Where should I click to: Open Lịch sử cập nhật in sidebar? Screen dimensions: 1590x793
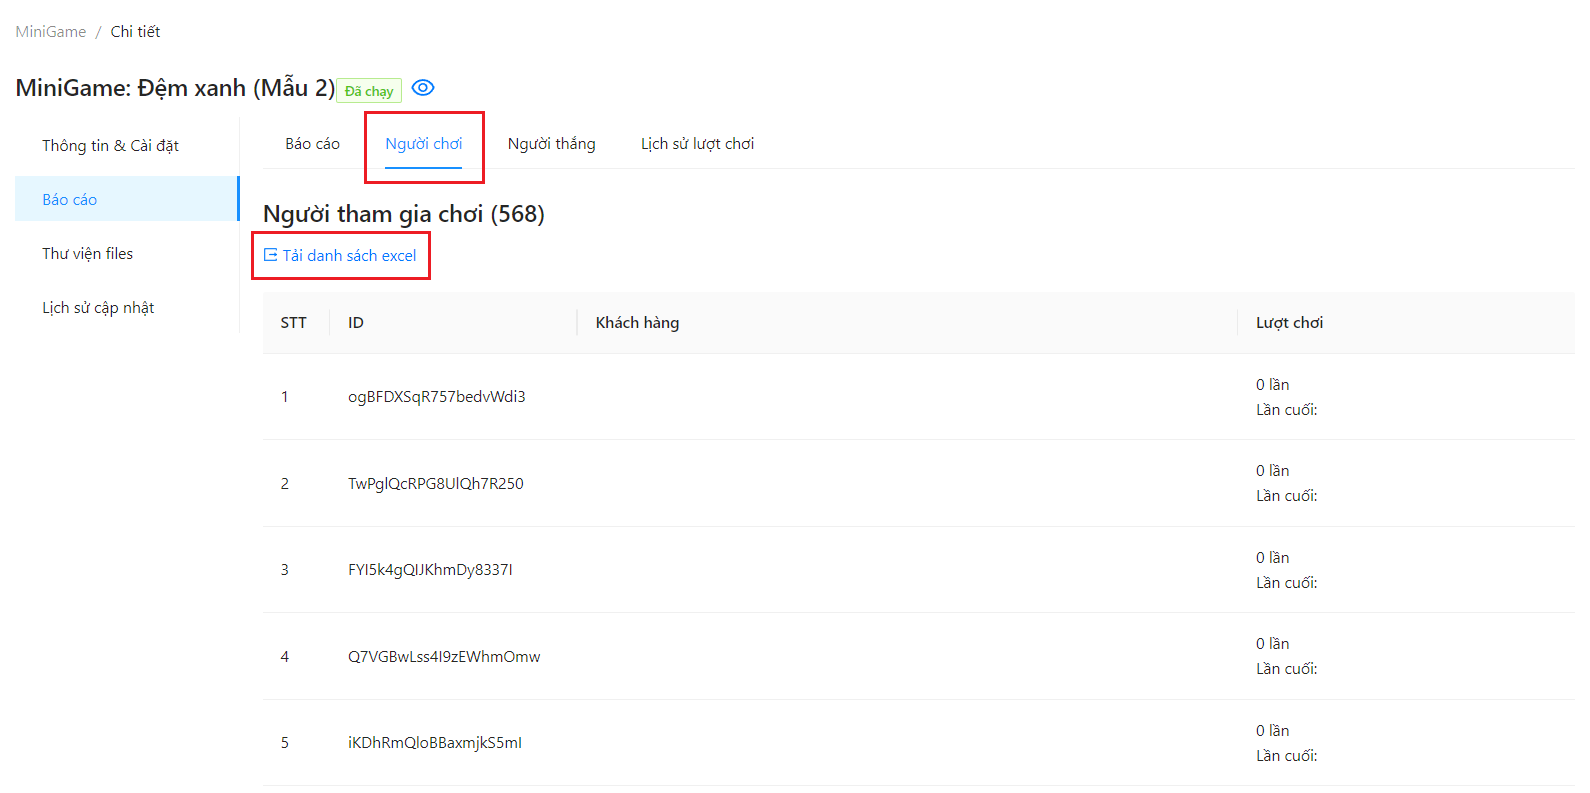[98, 308]
